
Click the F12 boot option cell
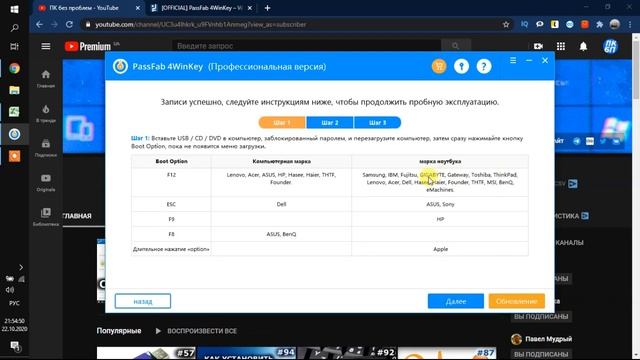click(171, 182)
